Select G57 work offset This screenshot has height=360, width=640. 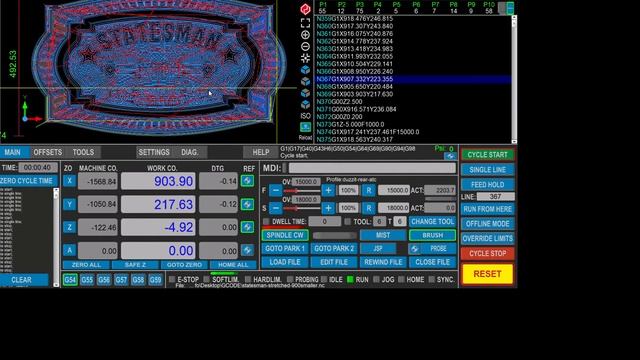click(x=121, y=280)
